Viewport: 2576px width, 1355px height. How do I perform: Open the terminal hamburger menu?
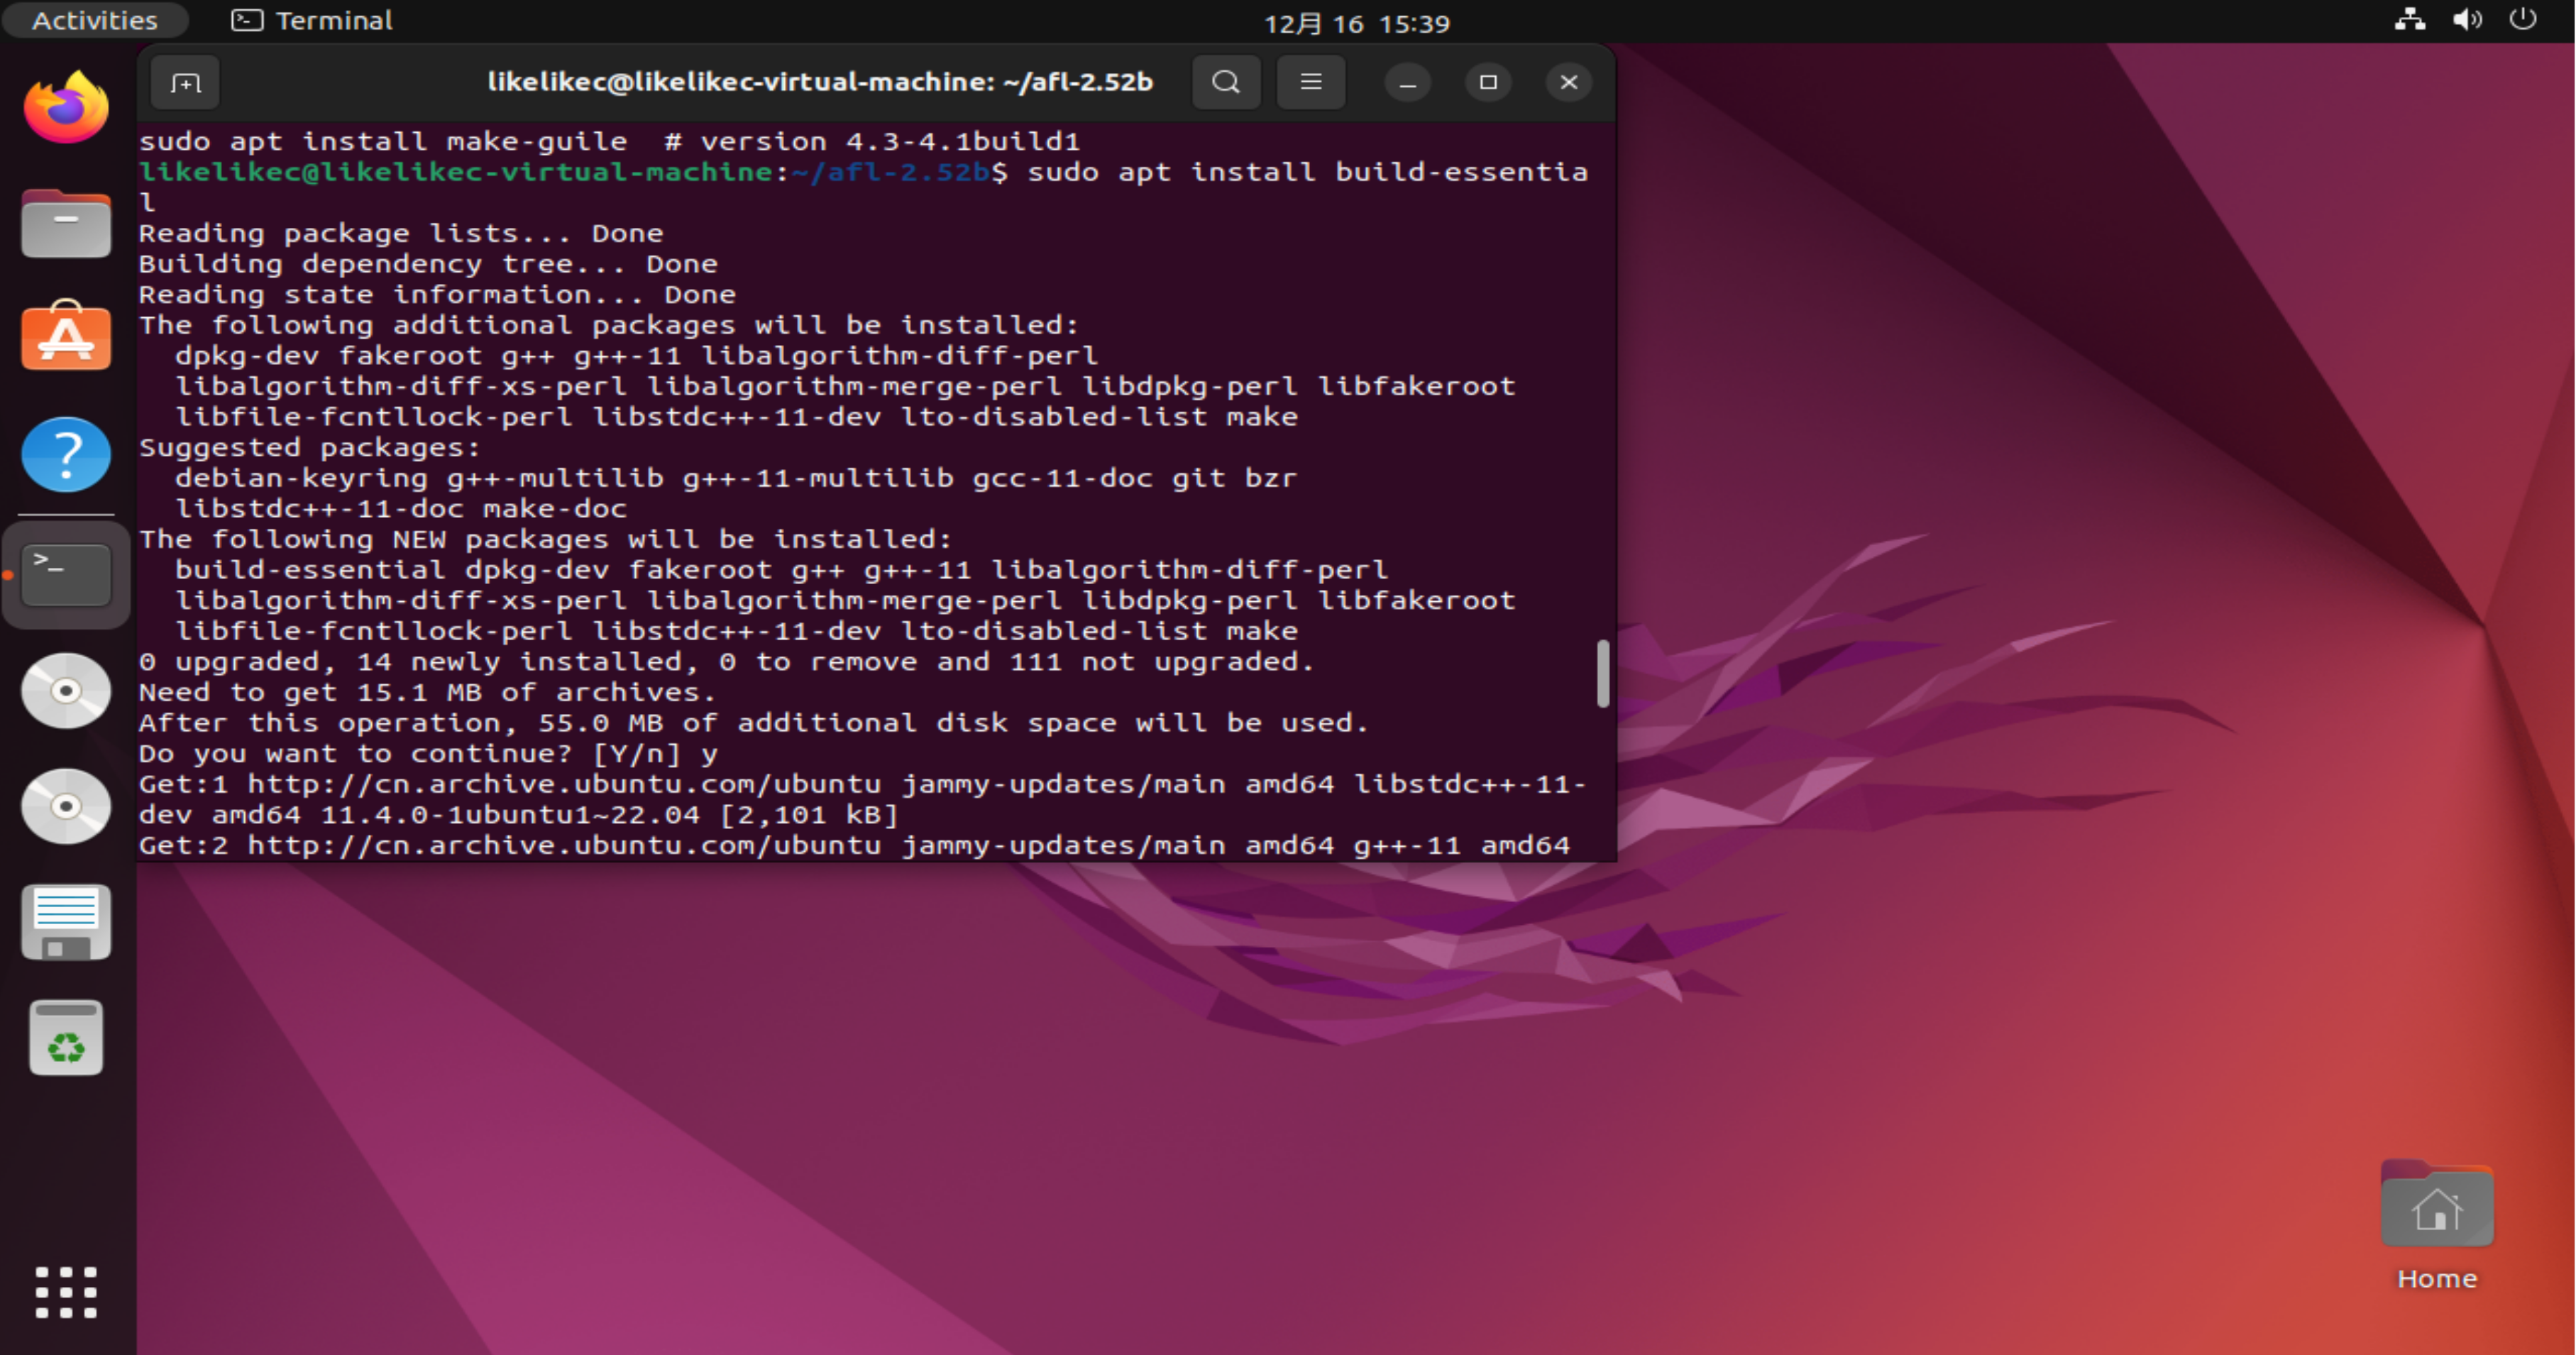pyautogui.click(x=1310, y=82)
